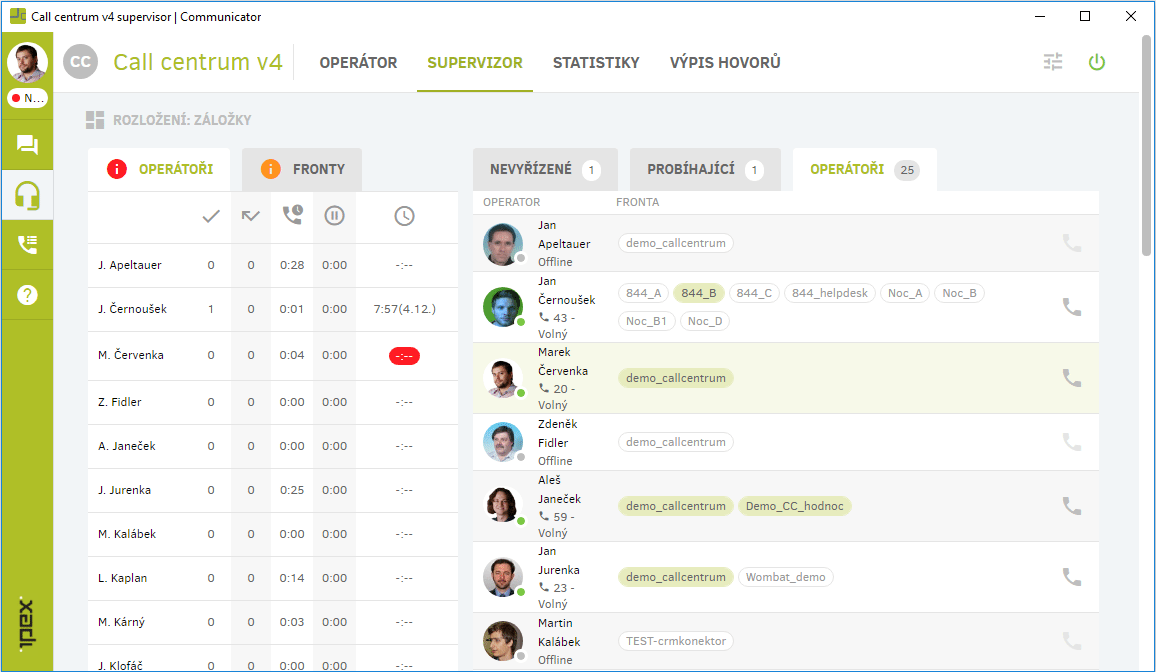Screen dimensions: 1156x672
Task: Open the settings sliders icon
Action: click(1053, 62)
